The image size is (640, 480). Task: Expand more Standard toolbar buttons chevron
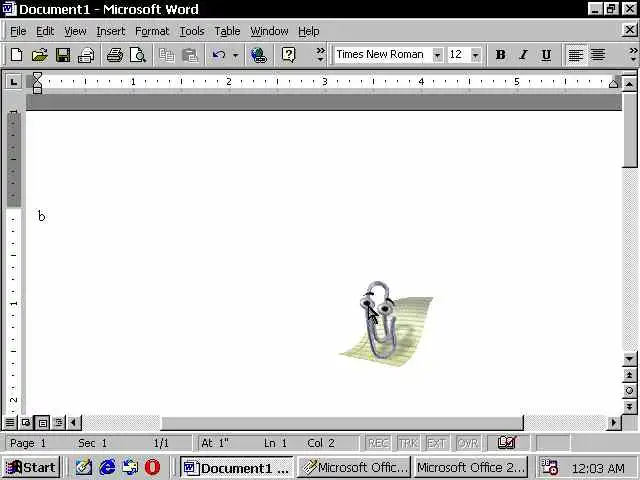pos(321,55)
